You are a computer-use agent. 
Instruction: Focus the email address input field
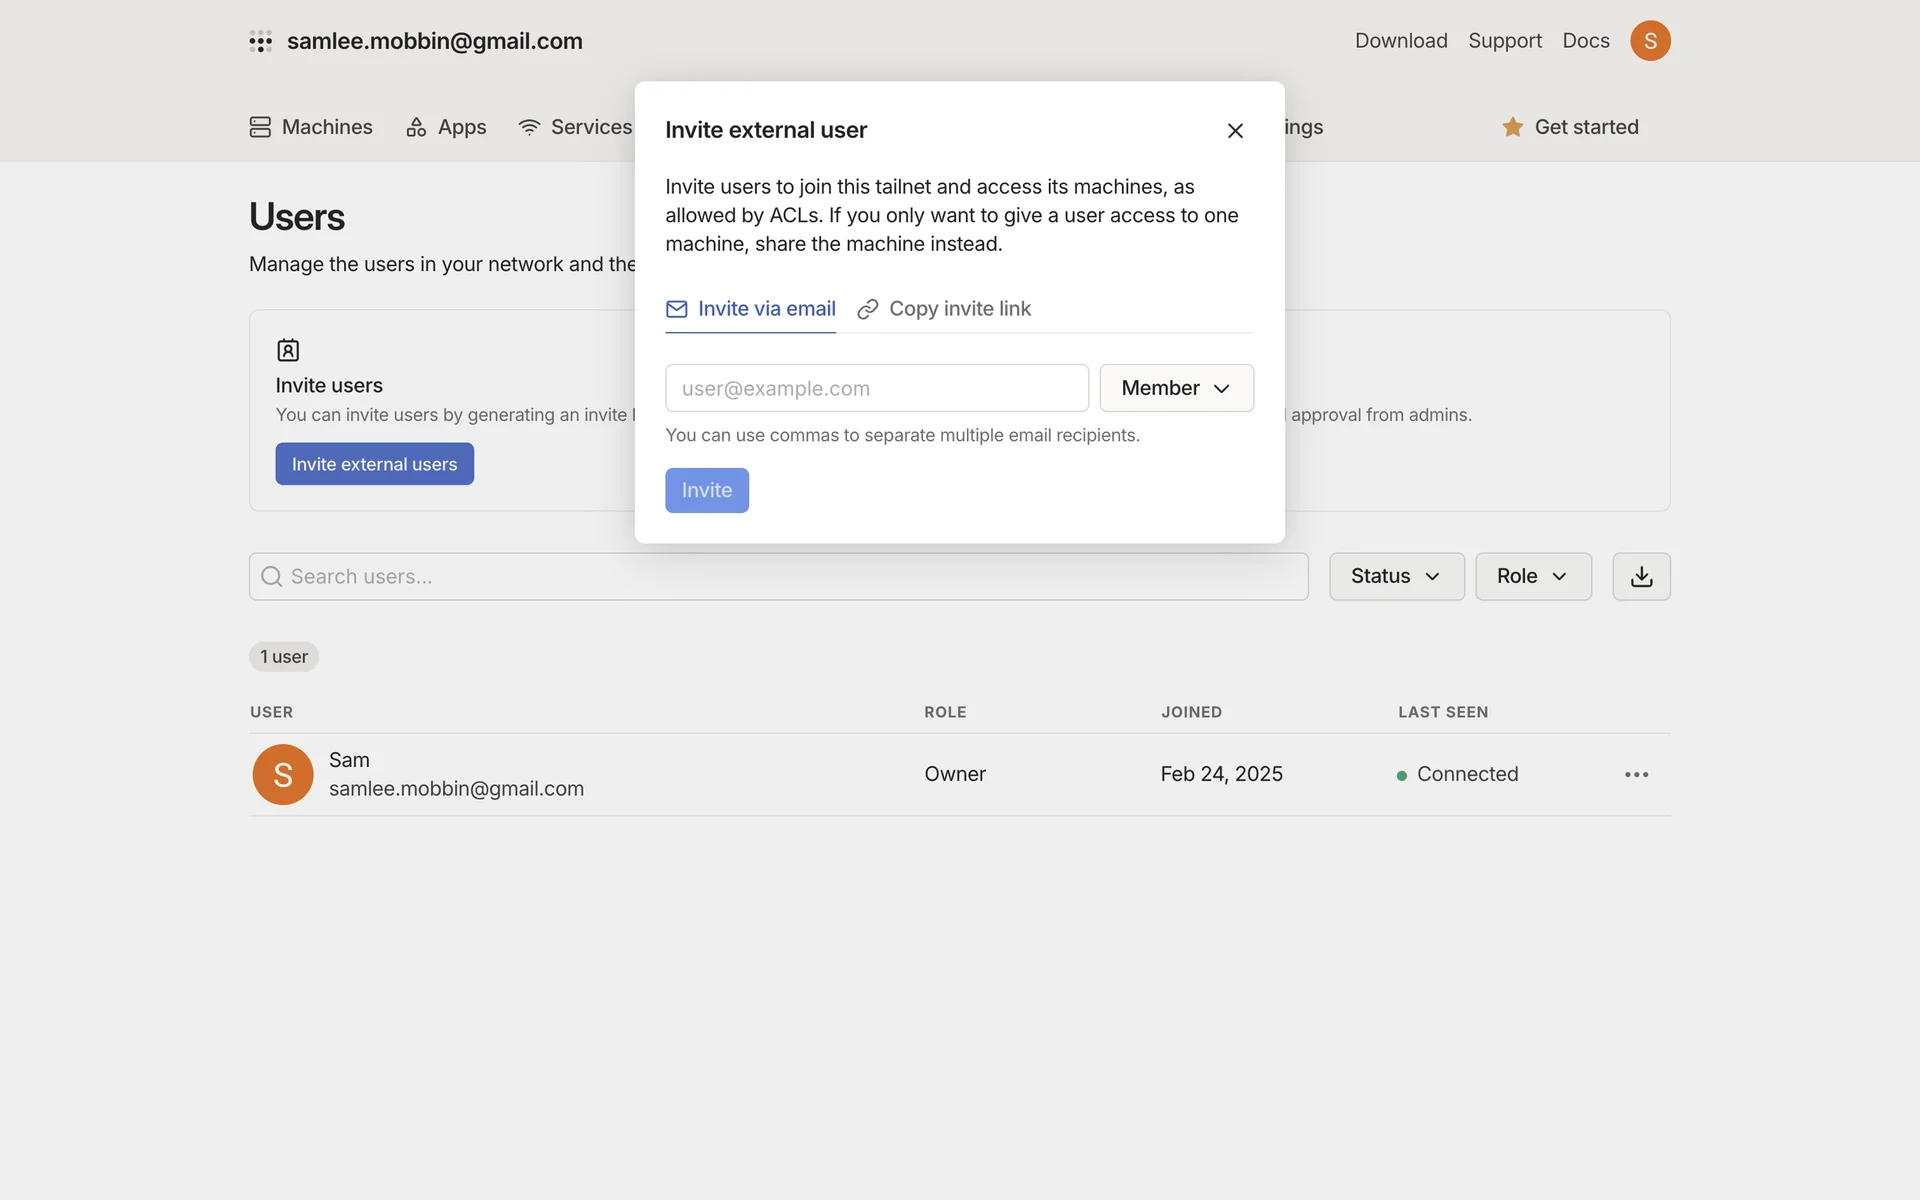coord(876,388)
